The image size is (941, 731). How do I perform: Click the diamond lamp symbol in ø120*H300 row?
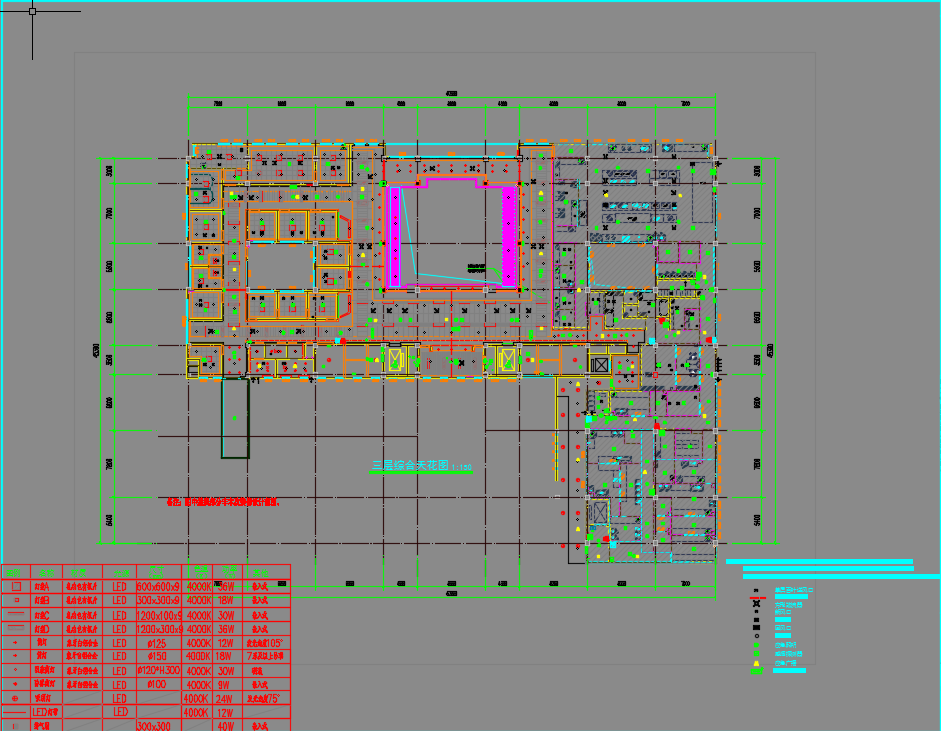pos(16,670)
